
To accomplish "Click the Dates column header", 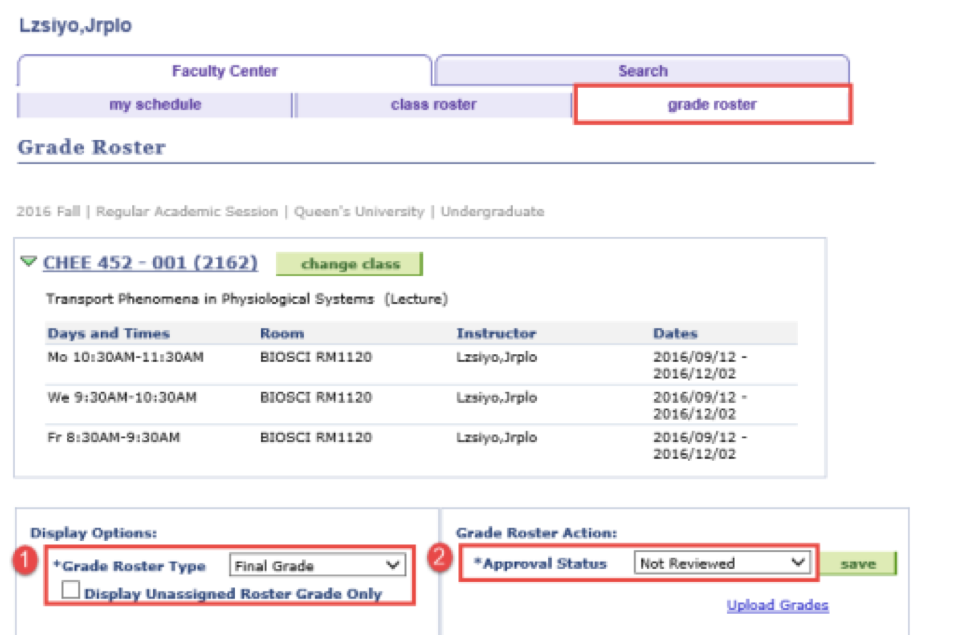I will click(x=675, y=333).
